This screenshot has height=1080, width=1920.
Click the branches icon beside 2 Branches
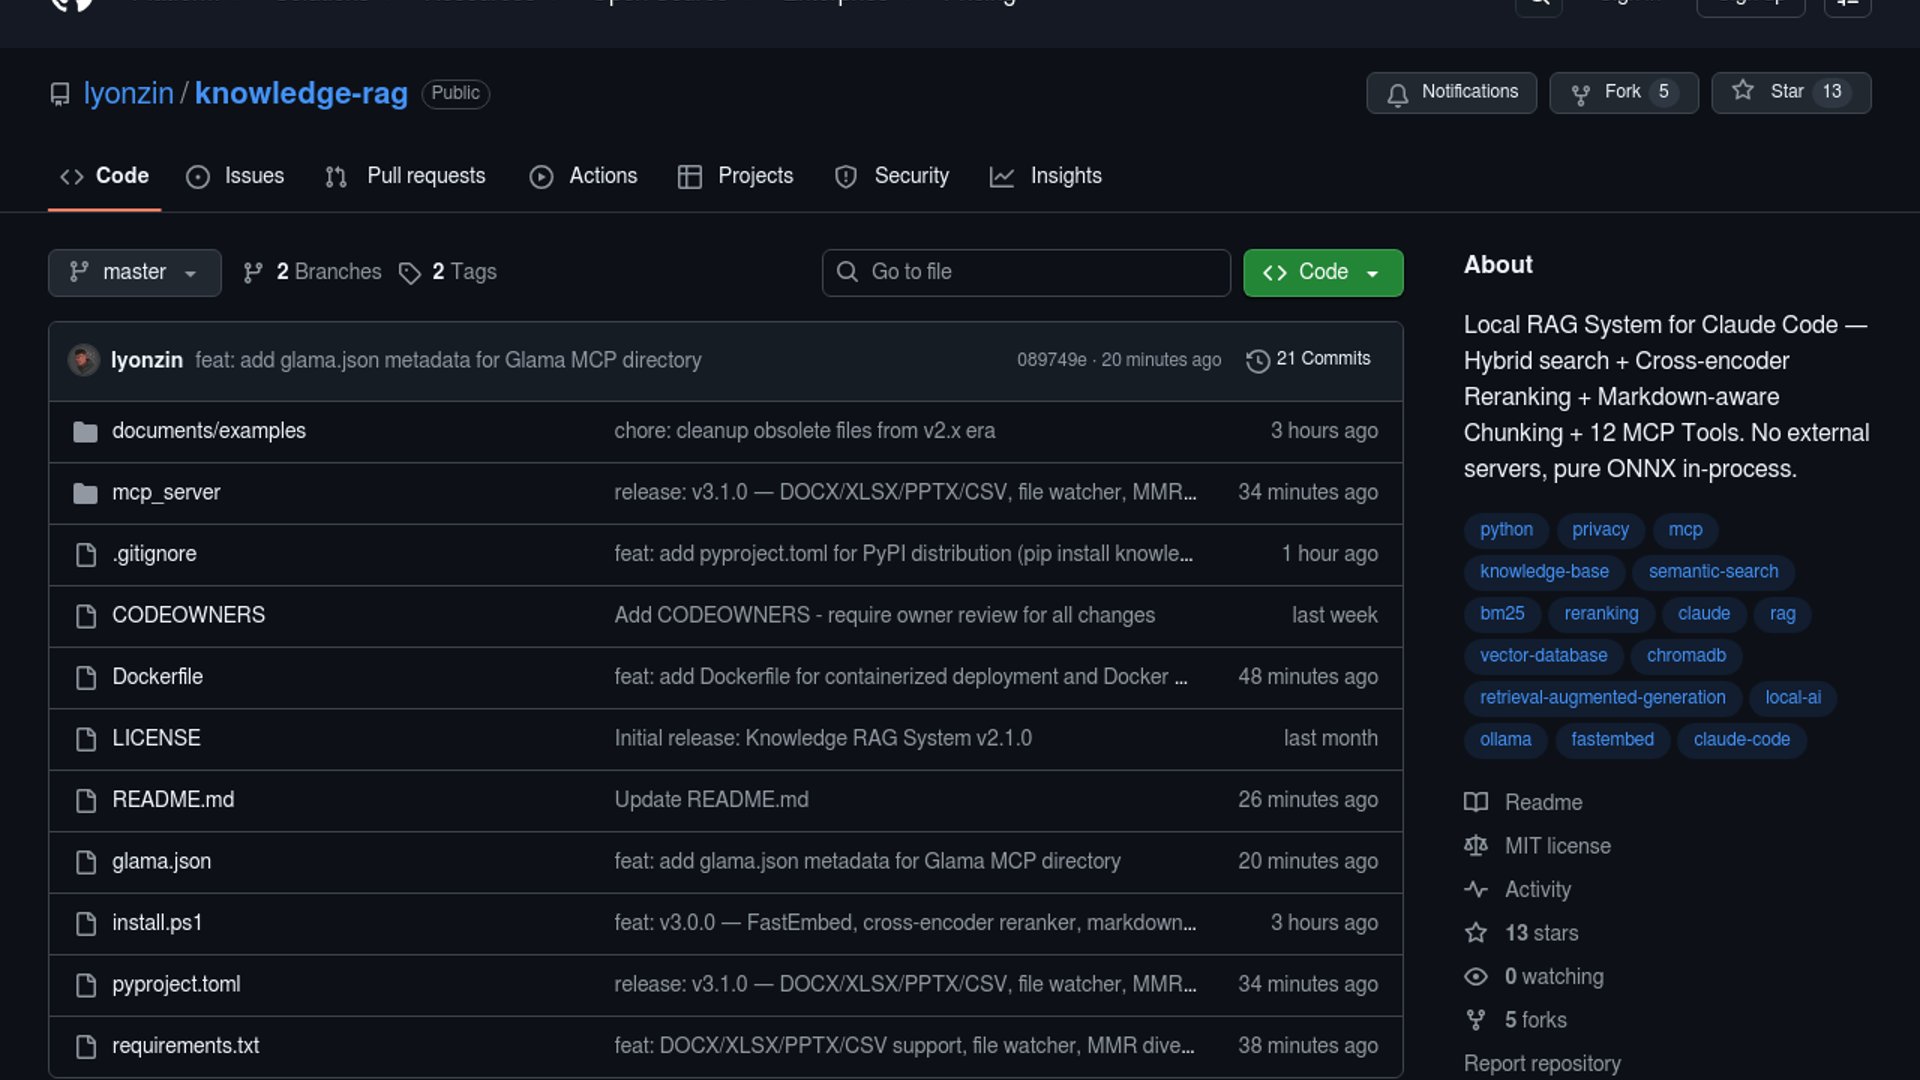253,273
